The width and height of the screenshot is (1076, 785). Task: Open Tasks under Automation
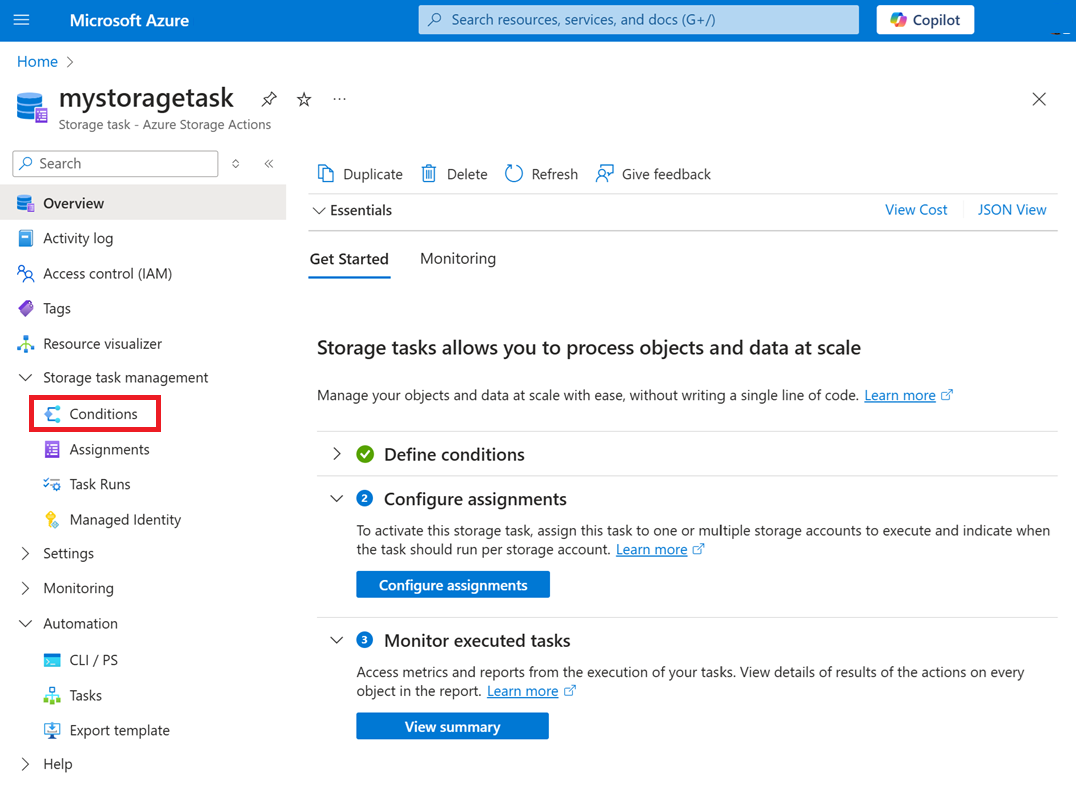click(x=85, y=696)
